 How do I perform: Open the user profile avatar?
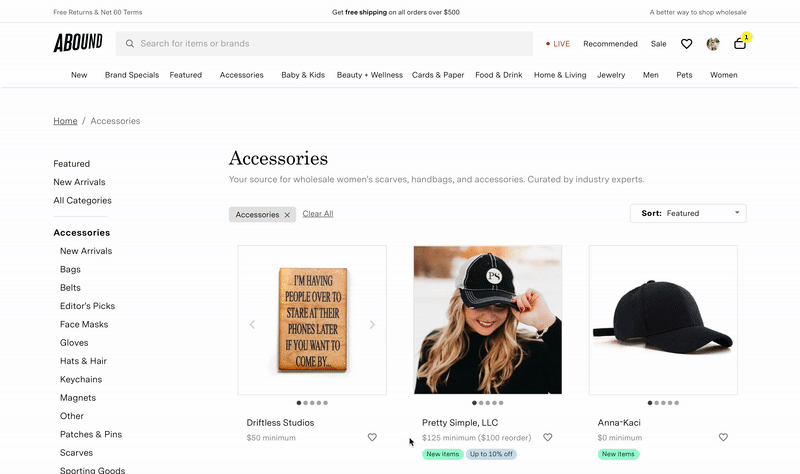tap(713, 44)
